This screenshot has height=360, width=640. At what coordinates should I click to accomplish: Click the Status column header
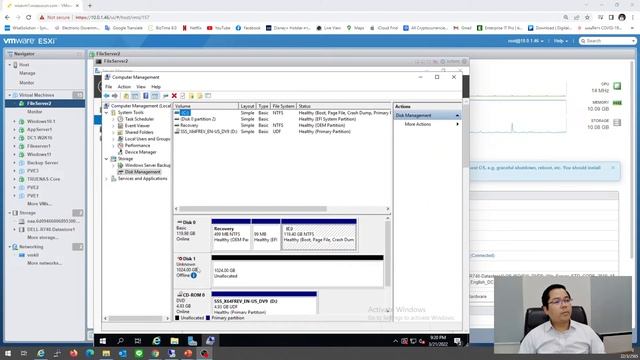point(344,106)
